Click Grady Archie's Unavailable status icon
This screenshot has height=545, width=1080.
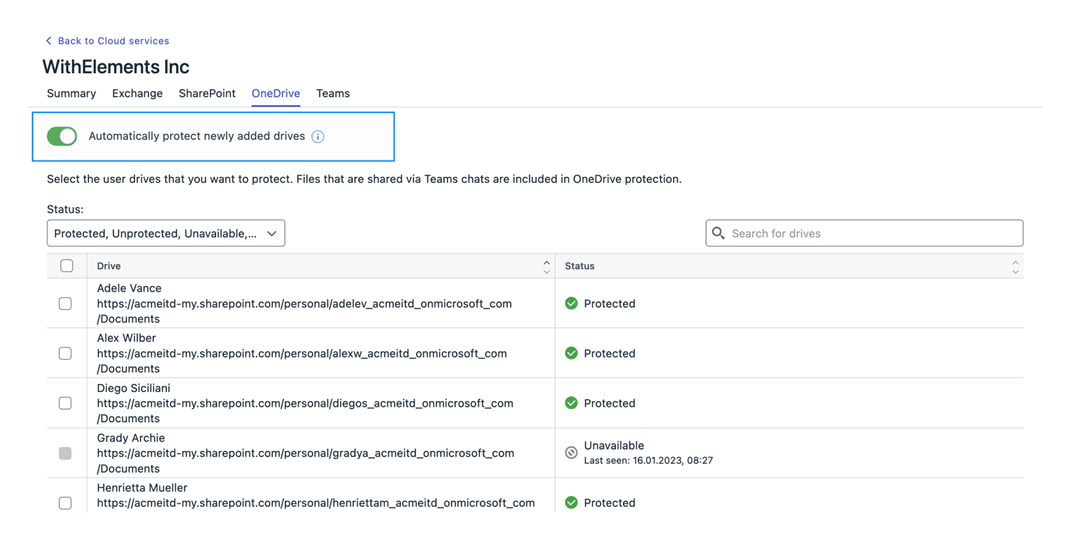pyautogui.click(x=571, y=453)
